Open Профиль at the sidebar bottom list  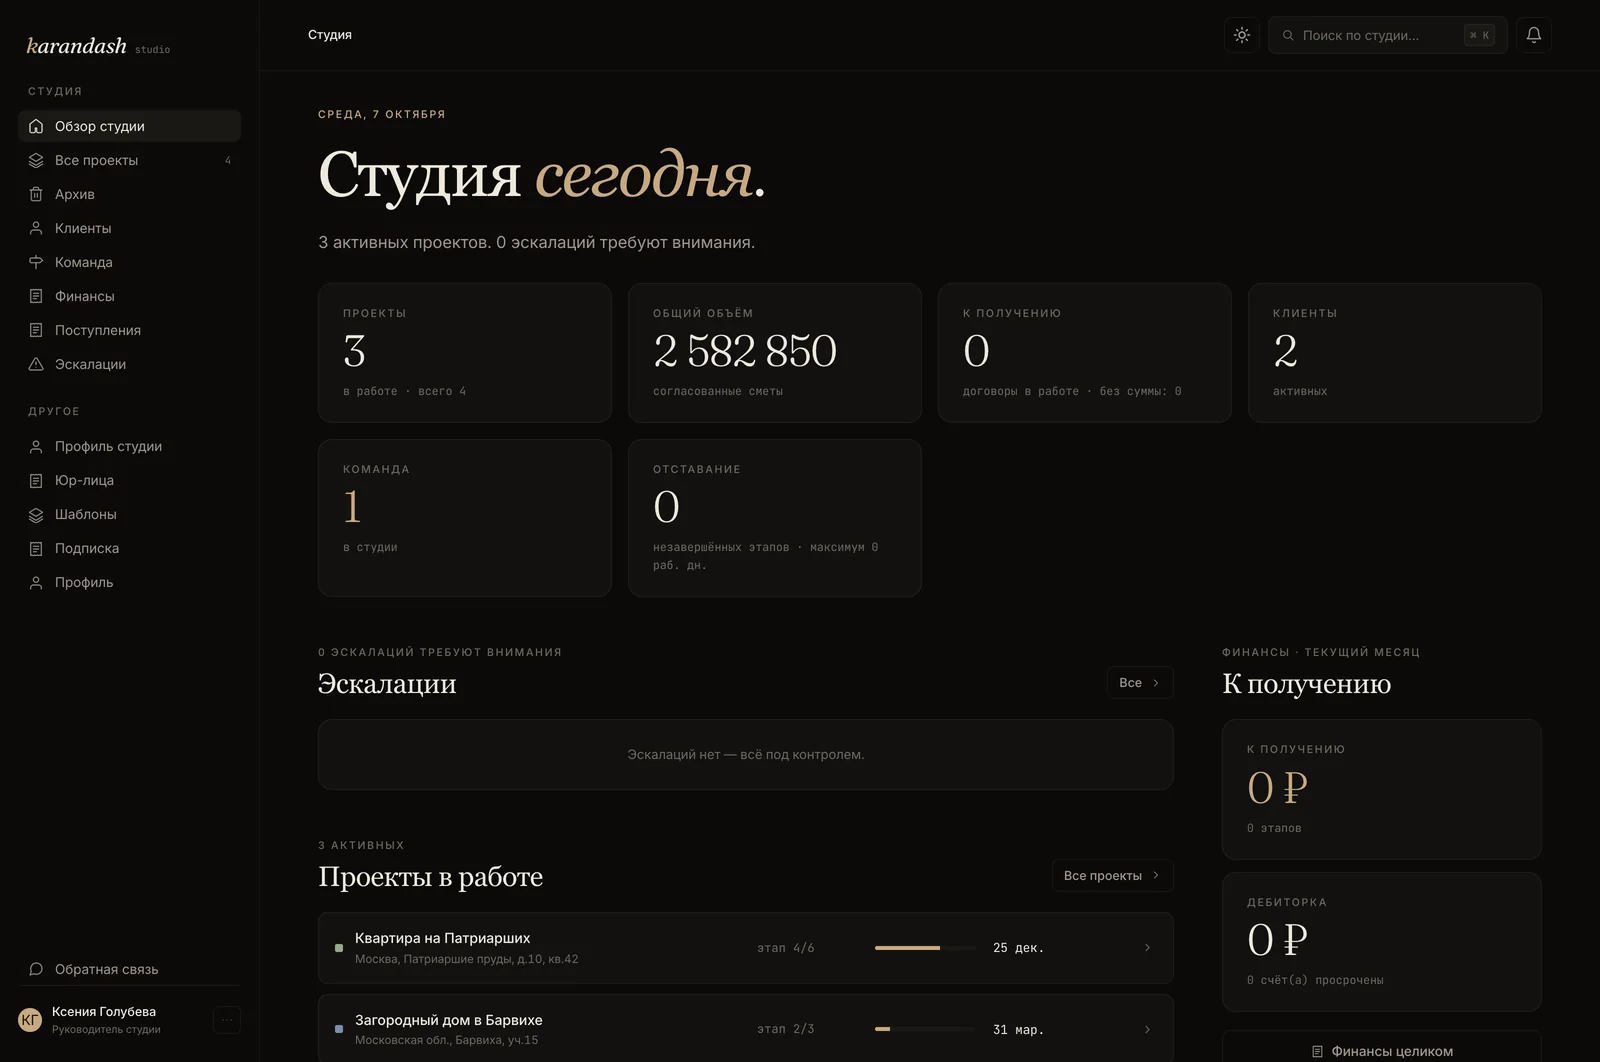click(x=129, y=582)
